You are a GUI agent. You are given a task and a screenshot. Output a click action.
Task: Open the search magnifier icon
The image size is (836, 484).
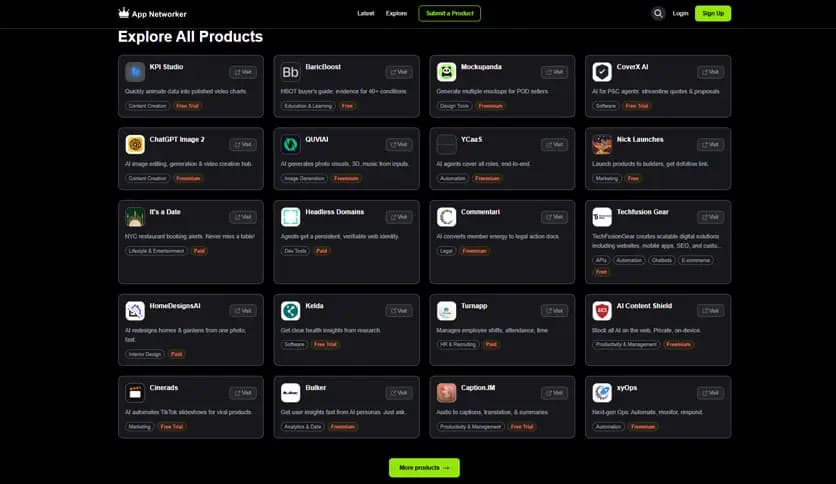point(658,13)
